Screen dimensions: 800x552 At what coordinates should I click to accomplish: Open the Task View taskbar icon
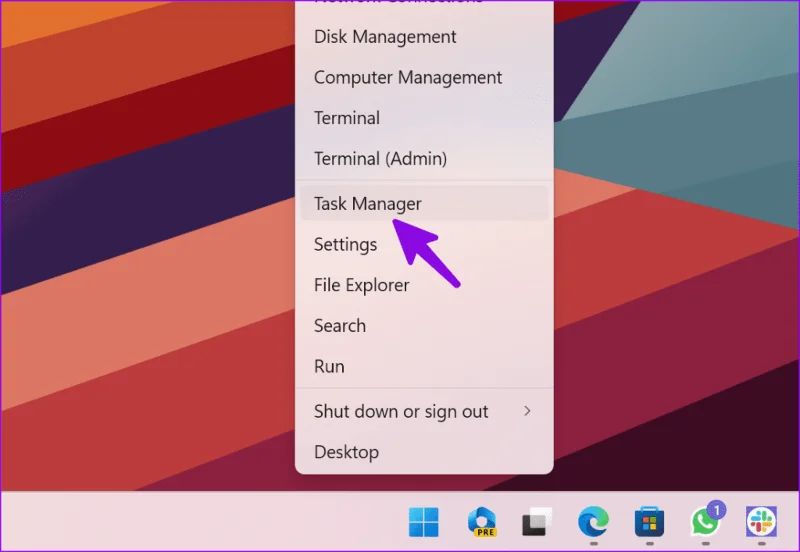tap(537, 522)
